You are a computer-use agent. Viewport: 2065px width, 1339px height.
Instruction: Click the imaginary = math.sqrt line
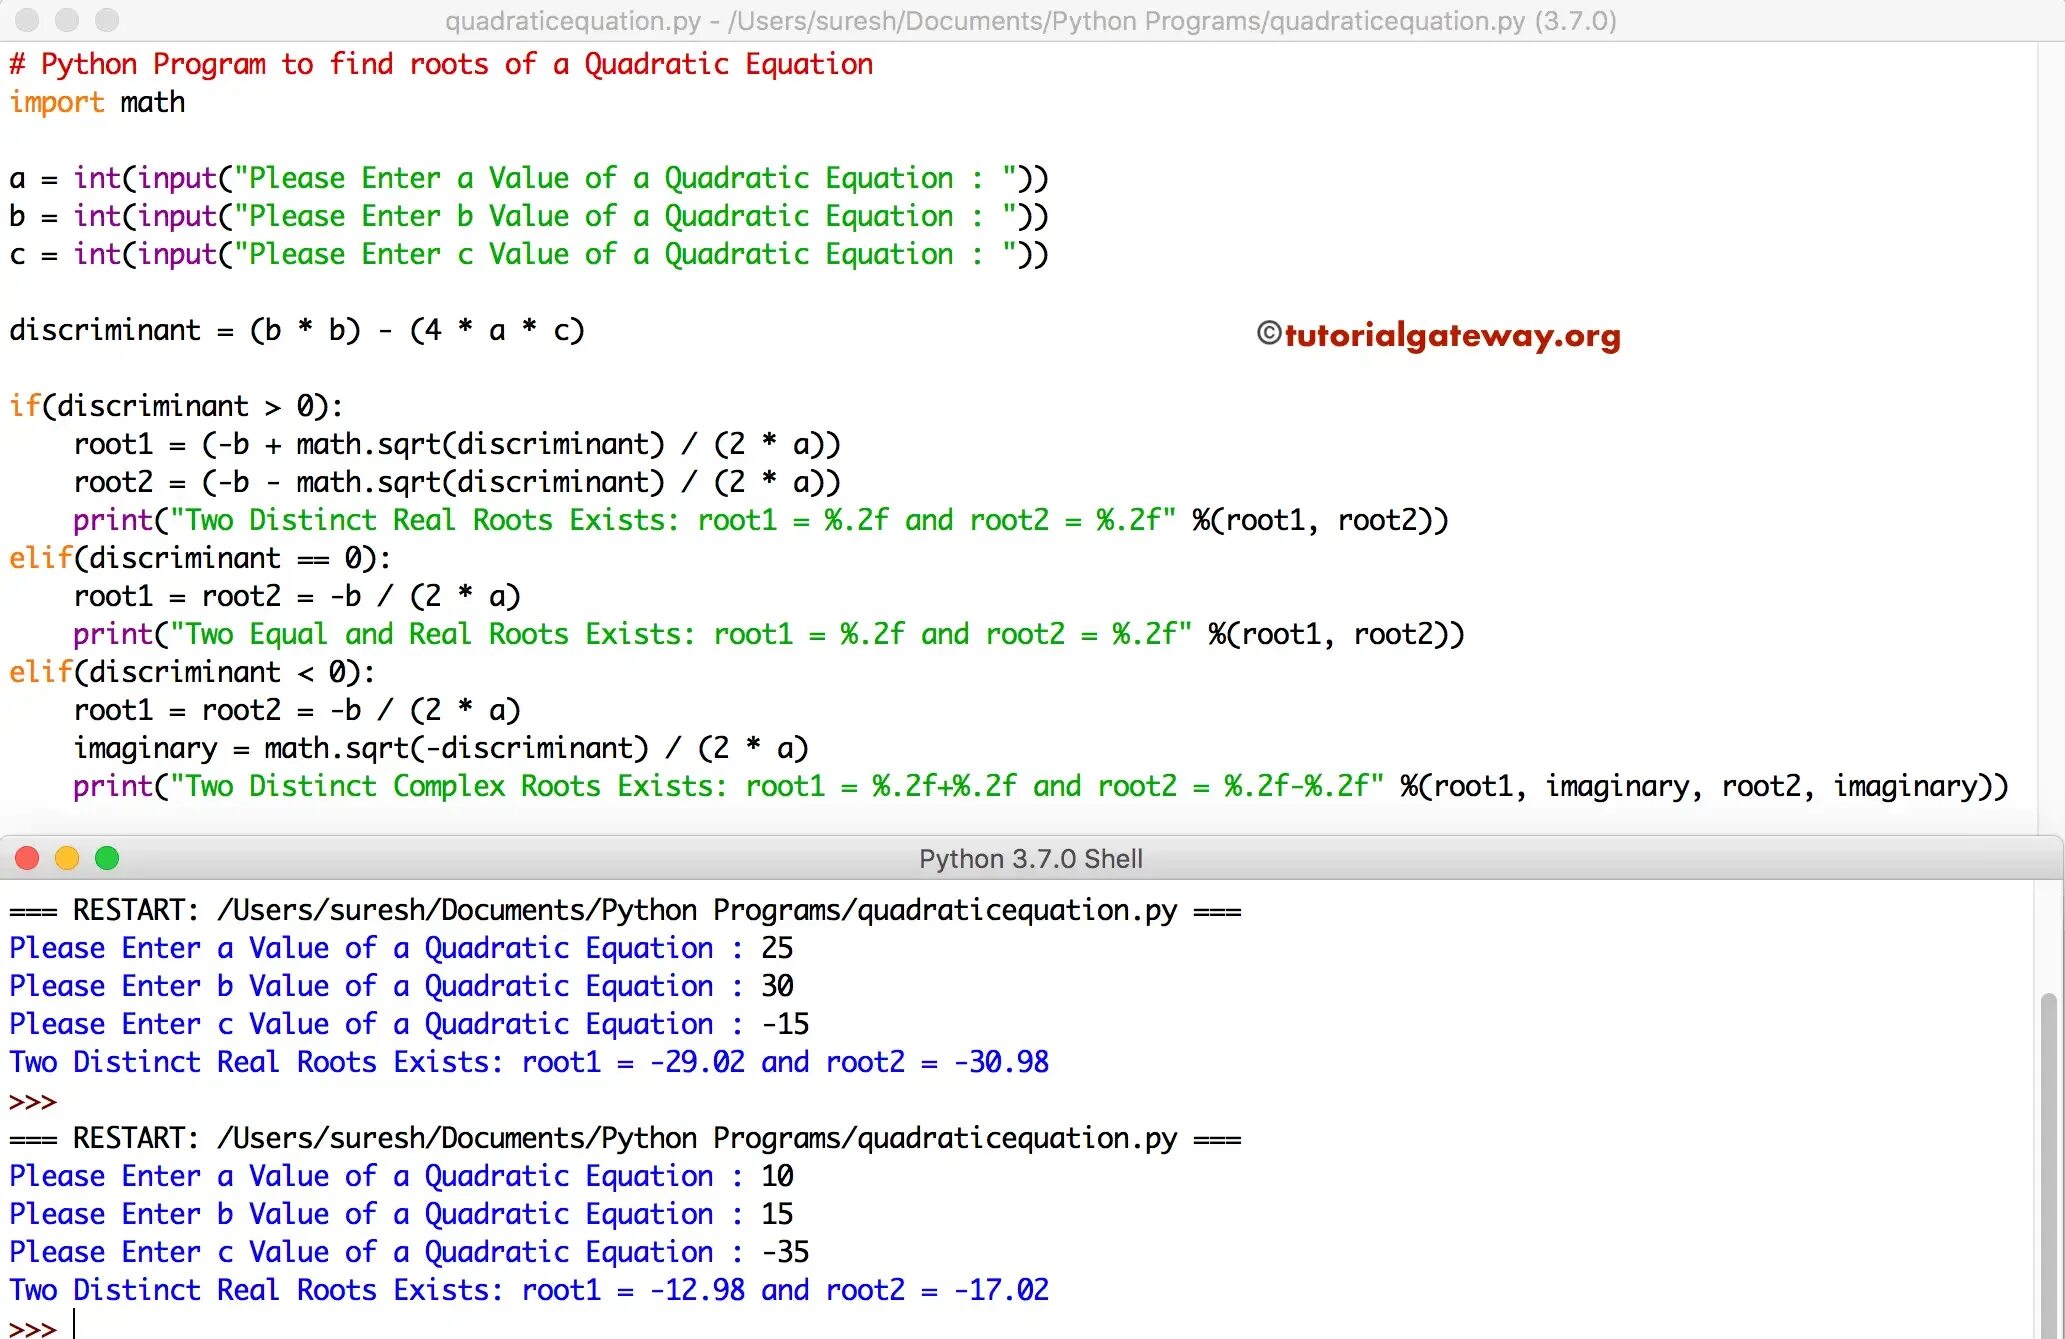pos(440,748)
